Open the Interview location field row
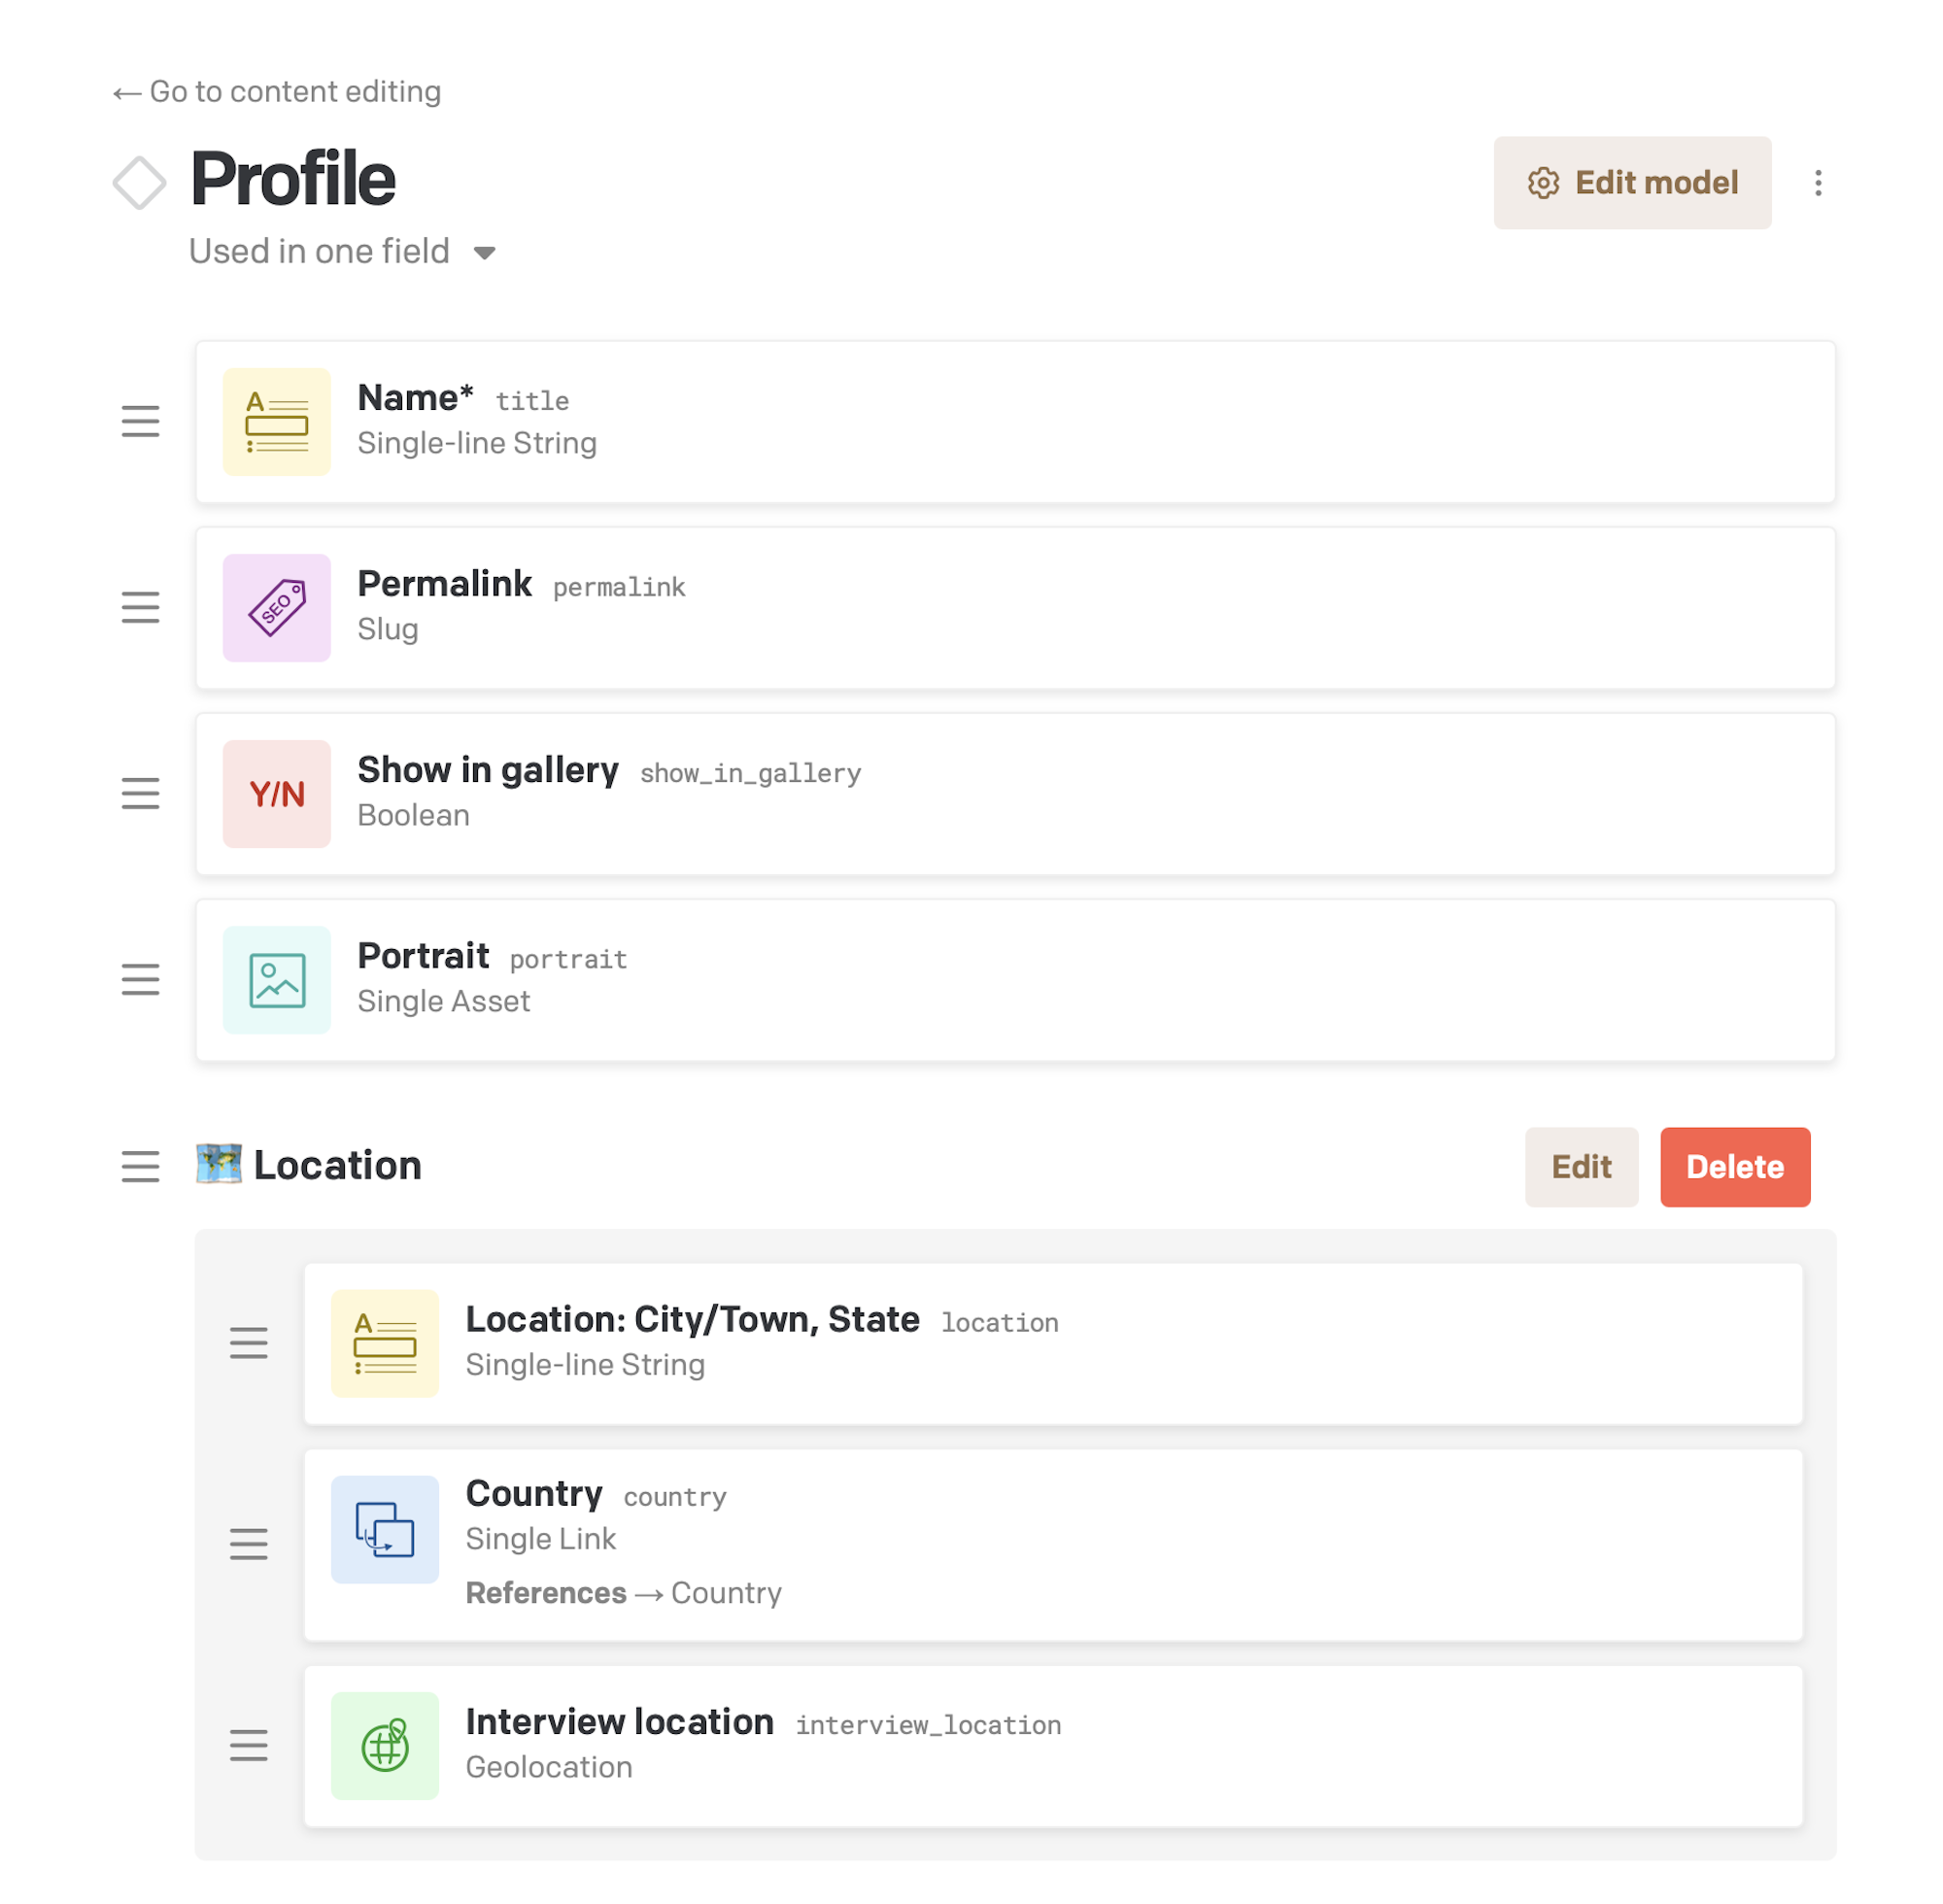The height and width of the screenshot is (1904, 1943). [1053, 1746]
